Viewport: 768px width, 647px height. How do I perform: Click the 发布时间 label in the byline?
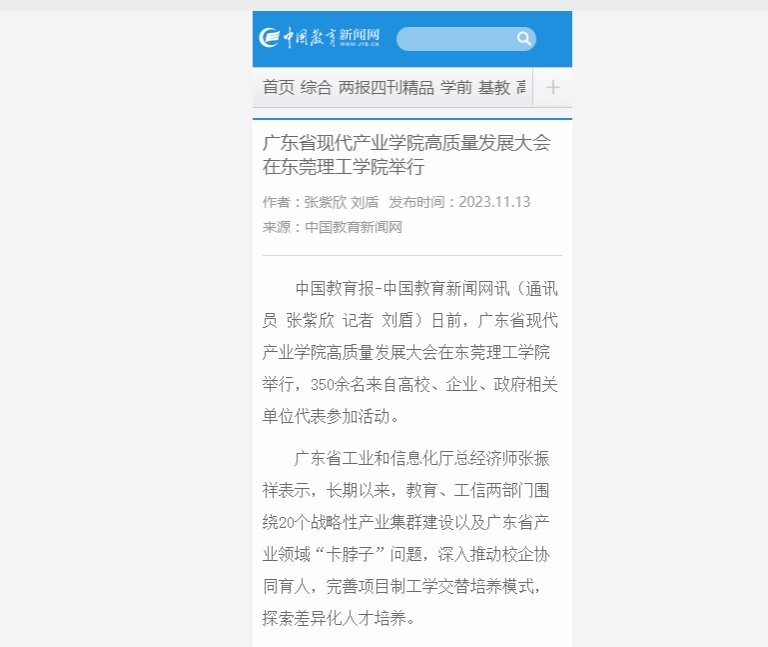[x=418, y=202]
